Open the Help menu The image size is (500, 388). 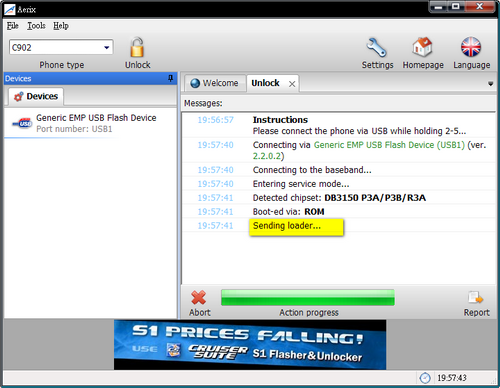click(61, 26)
